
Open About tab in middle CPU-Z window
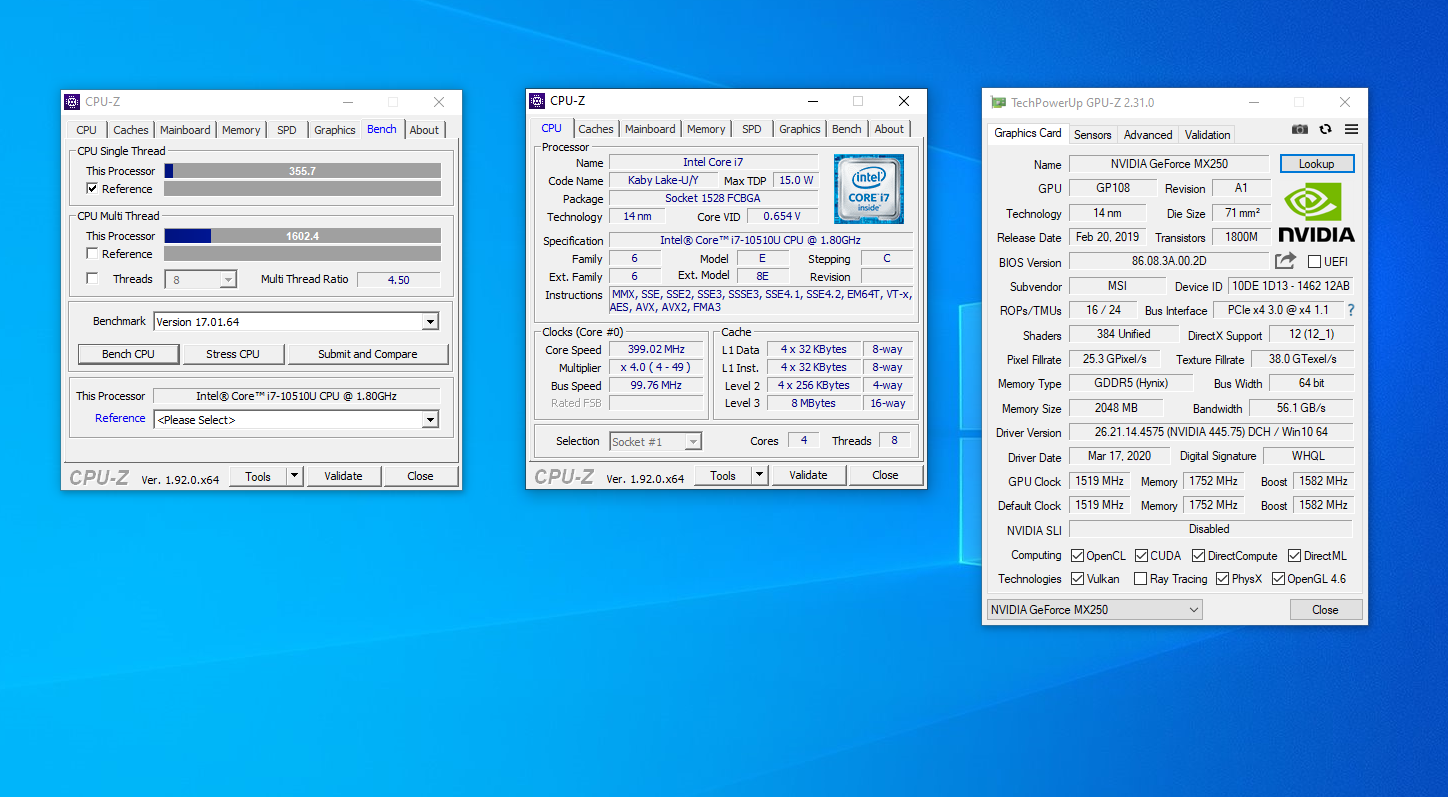click(x=889, y=129)
